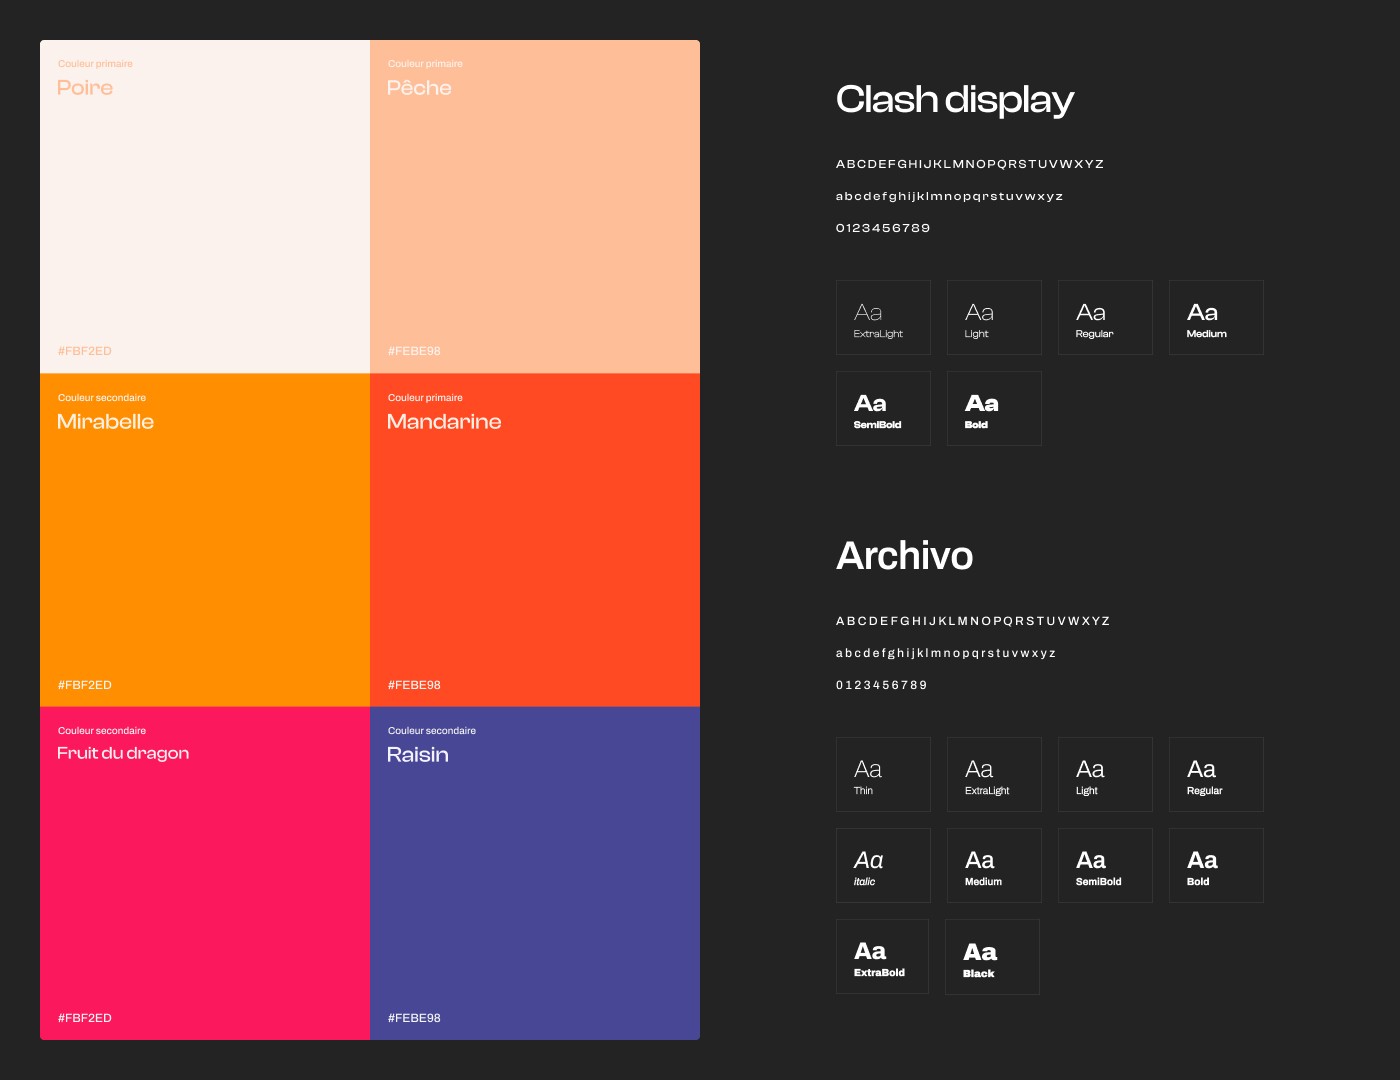Click the Raisin title text

pos(417,755)
